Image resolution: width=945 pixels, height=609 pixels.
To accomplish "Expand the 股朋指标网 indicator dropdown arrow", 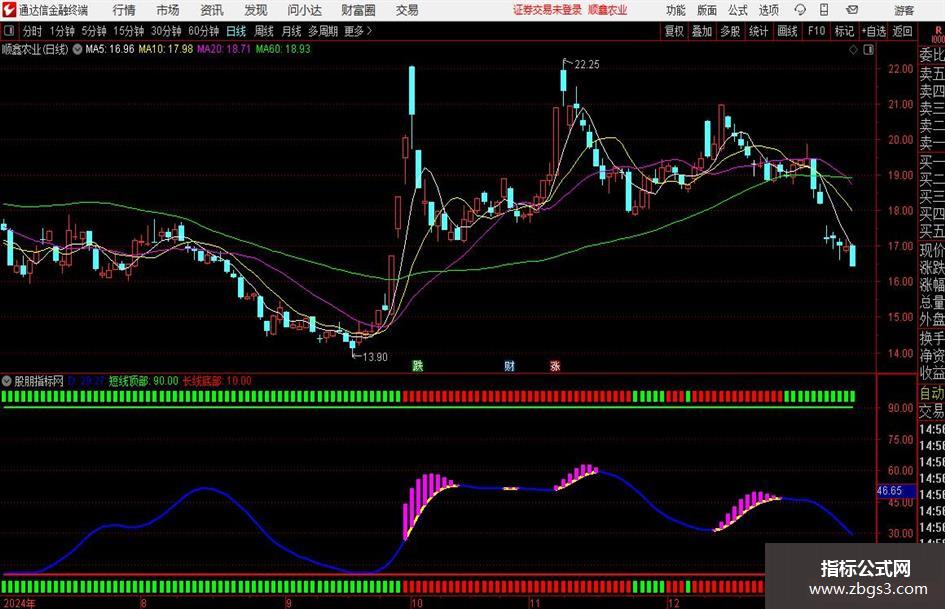I will pos(7,380).
